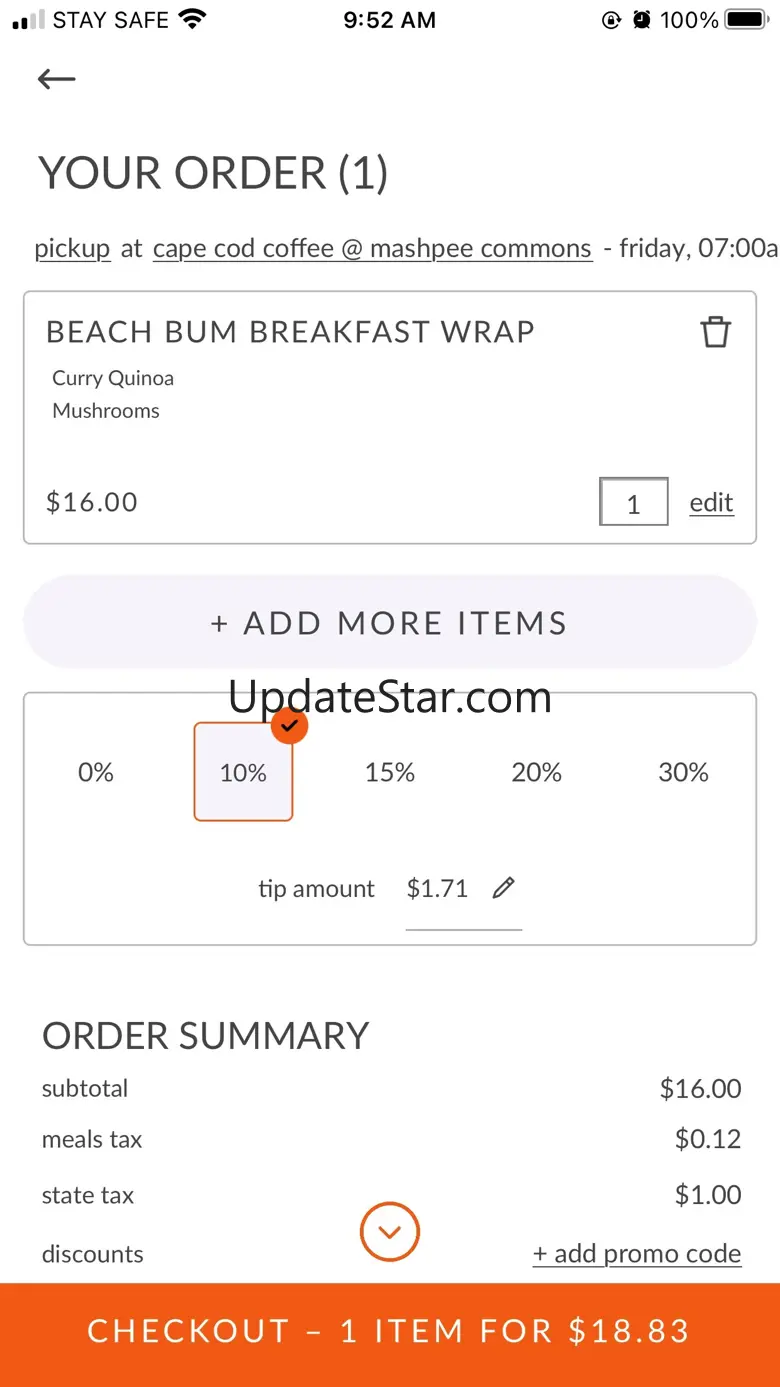Choose the 30% tip option

pyautogui.click(x=684, y=772)
